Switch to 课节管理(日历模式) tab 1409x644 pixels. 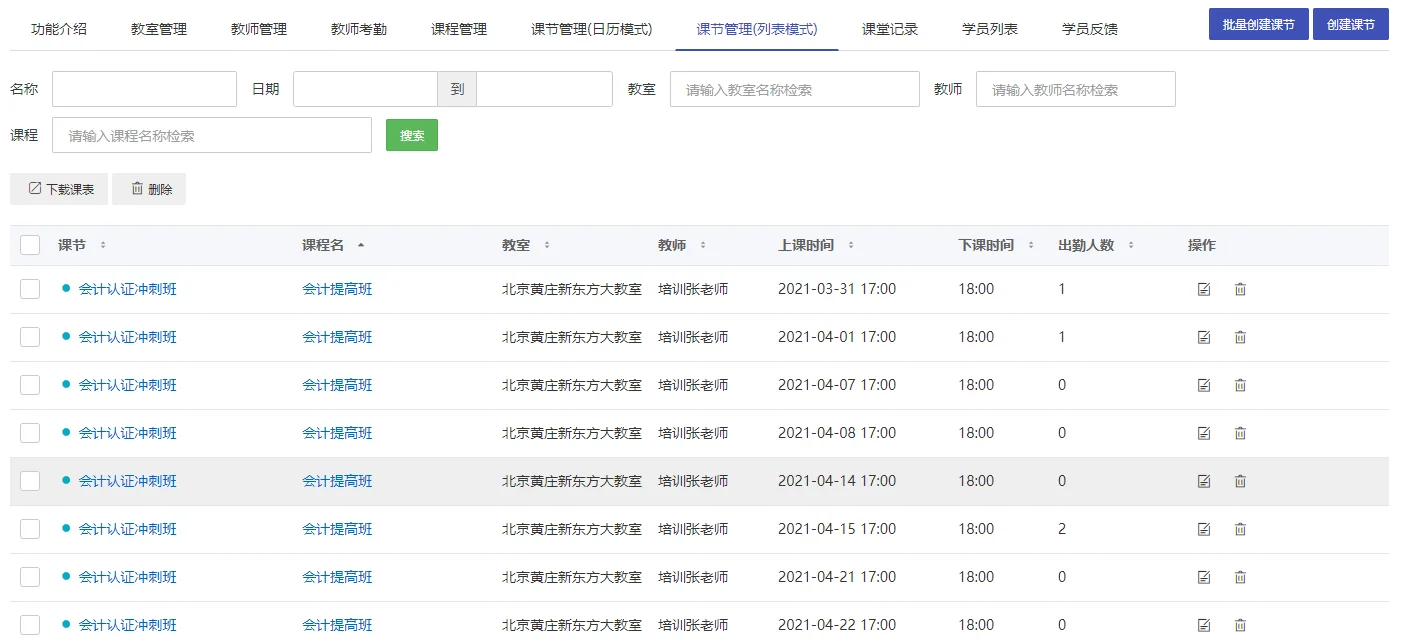(592, 29)
